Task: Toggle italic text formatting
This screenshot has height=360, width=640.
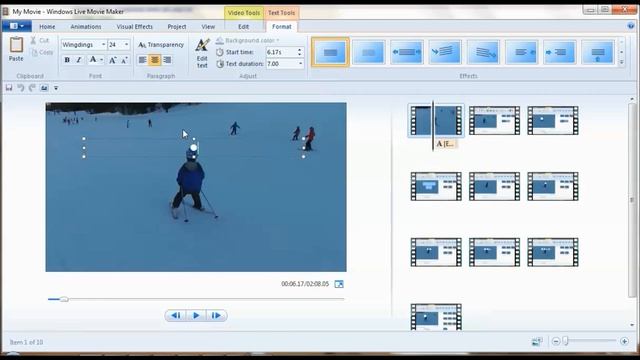Action: click(x=79, y=60)
